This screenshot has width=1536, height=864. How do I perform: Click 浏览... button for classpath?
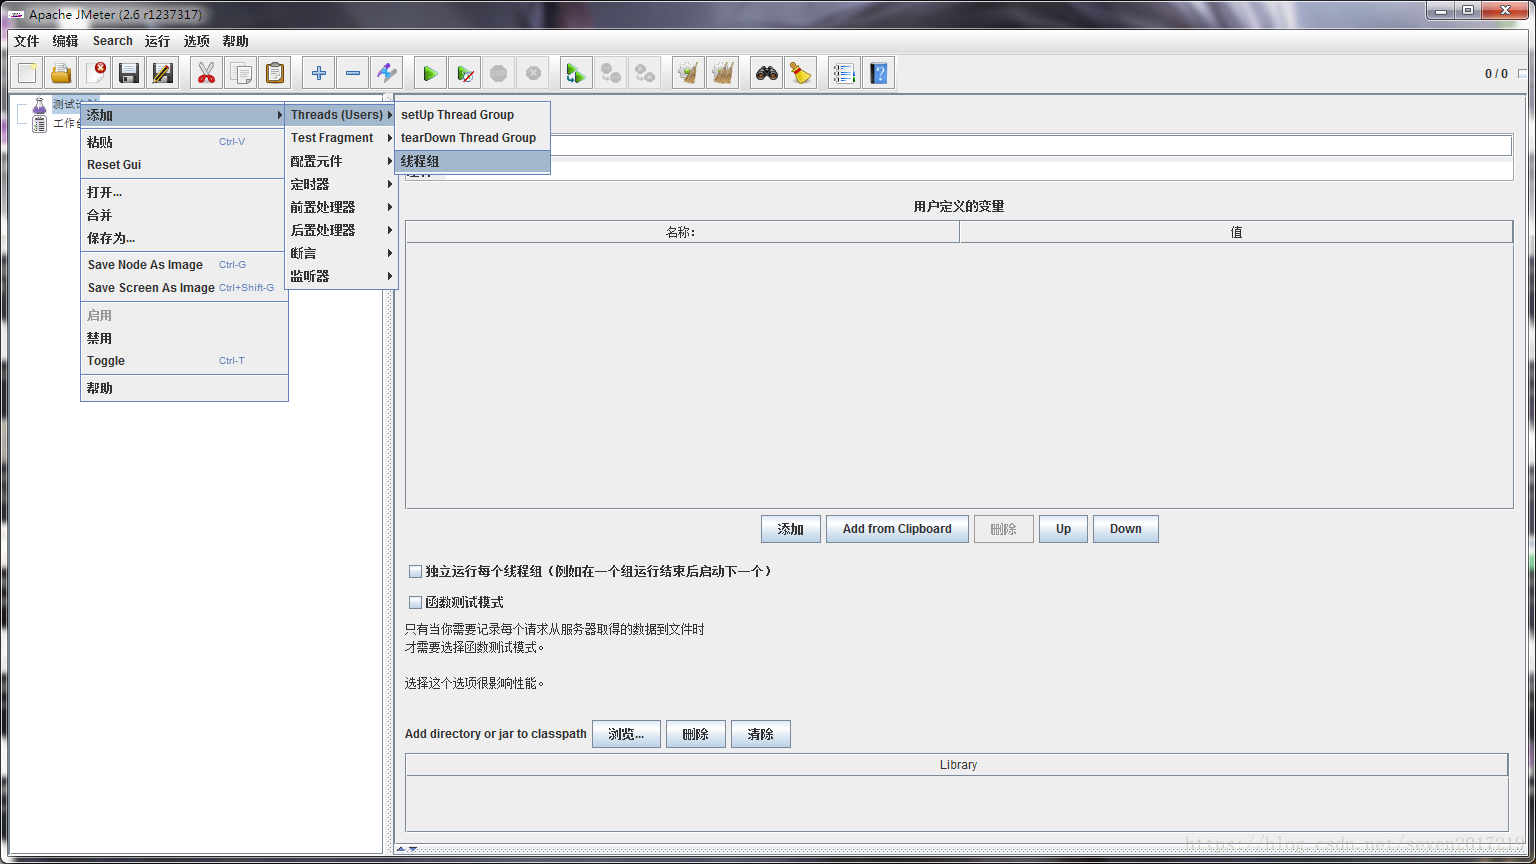coord(626,734)
